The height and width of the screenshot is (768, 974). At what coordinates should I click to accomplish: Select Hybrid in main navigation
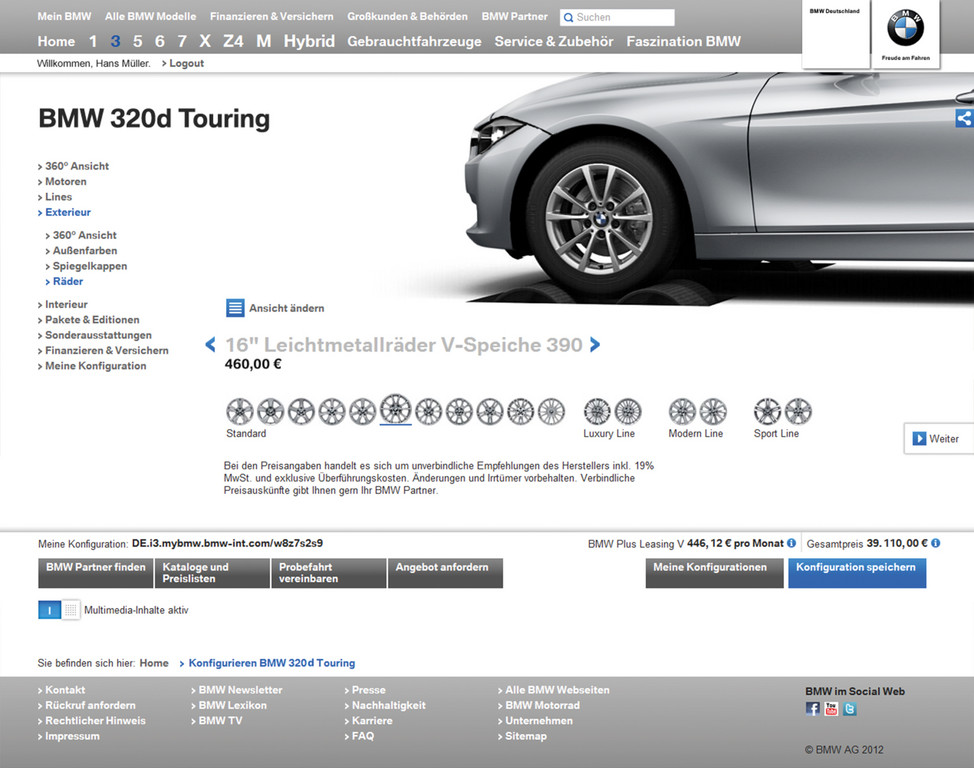click(309, 42)
